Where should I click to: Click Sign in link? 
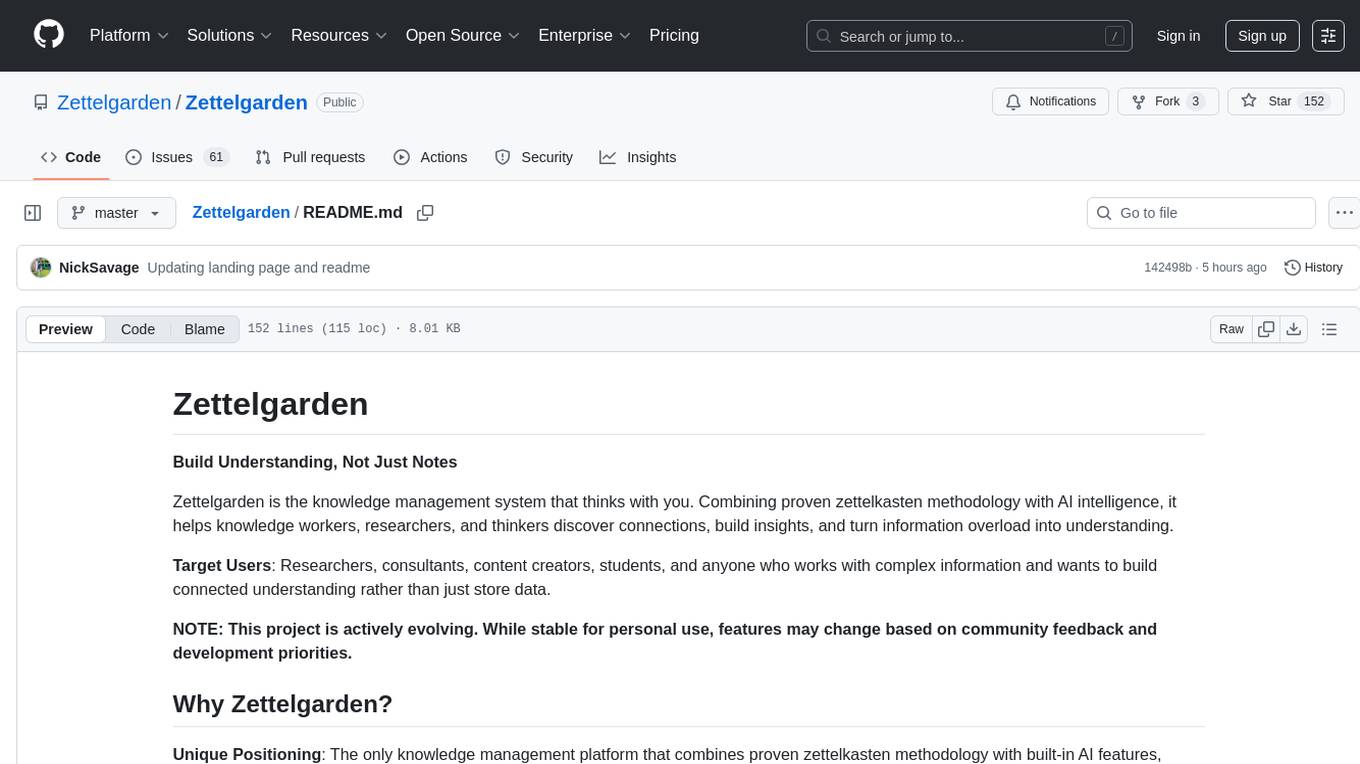click(1178, 35)
